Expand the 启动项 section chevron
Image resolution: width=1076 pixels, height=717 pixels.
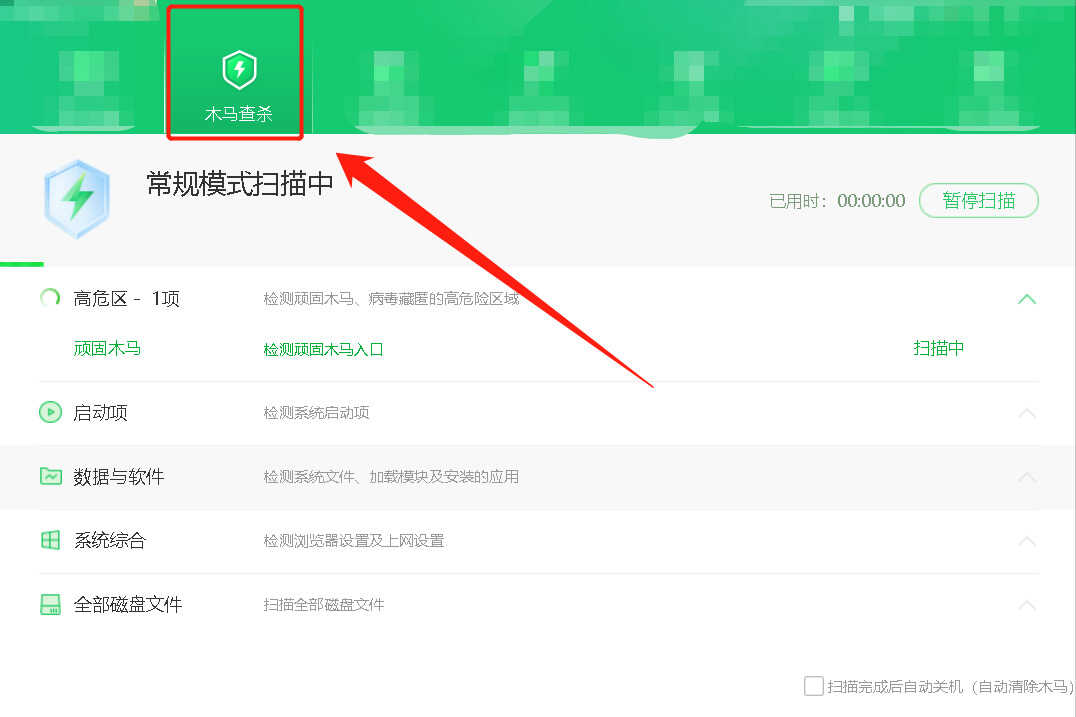click(1027, 413)
